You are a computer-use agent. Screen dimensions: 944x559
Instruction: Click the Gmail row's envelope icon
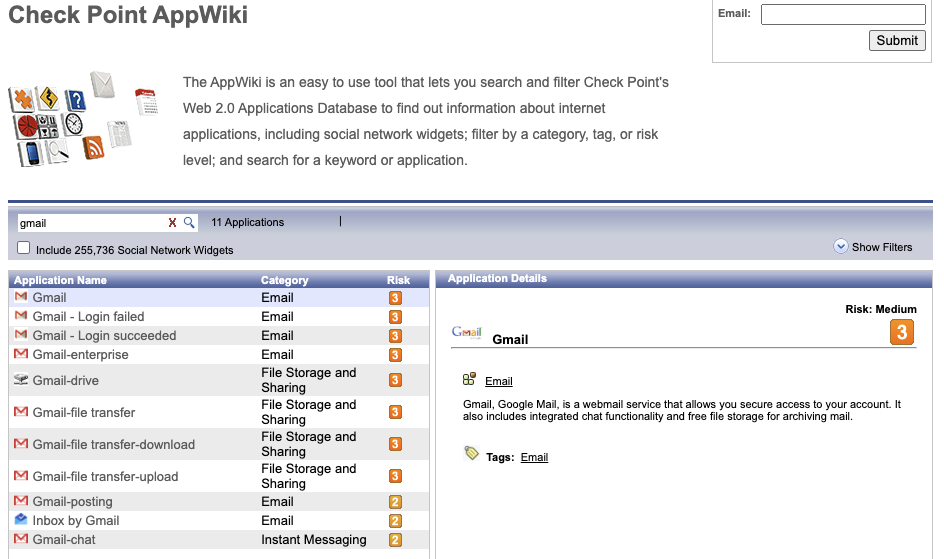(x=21, y=297)
